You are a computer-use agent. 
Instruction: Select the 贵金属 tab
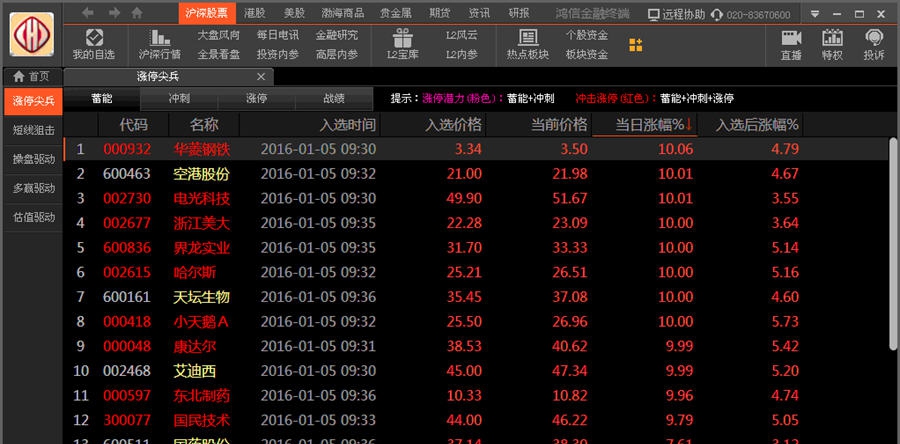click(x=397, y=13)
